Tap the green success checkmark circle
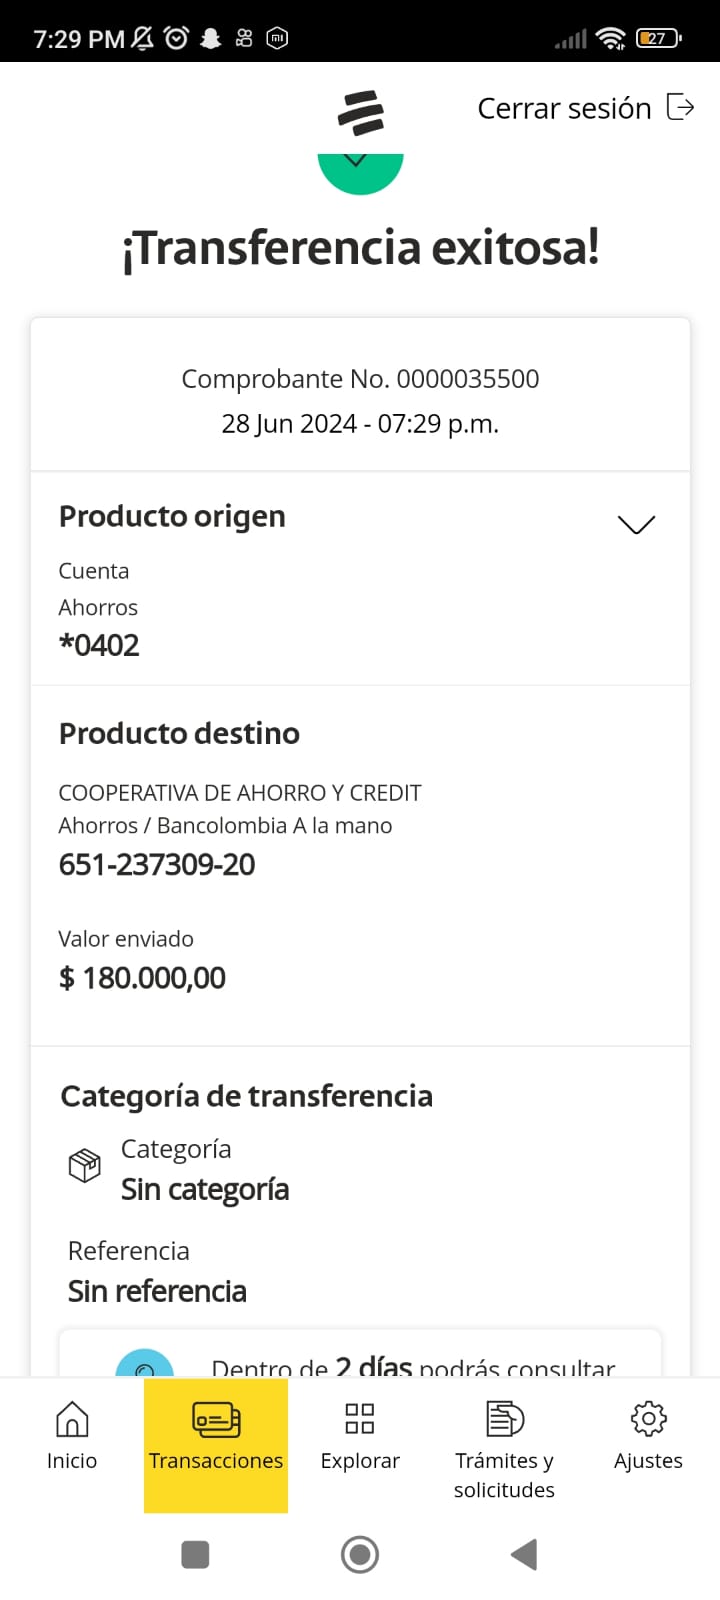Image resolution: width=720 pixels, height=1600 pixels. 360,172
